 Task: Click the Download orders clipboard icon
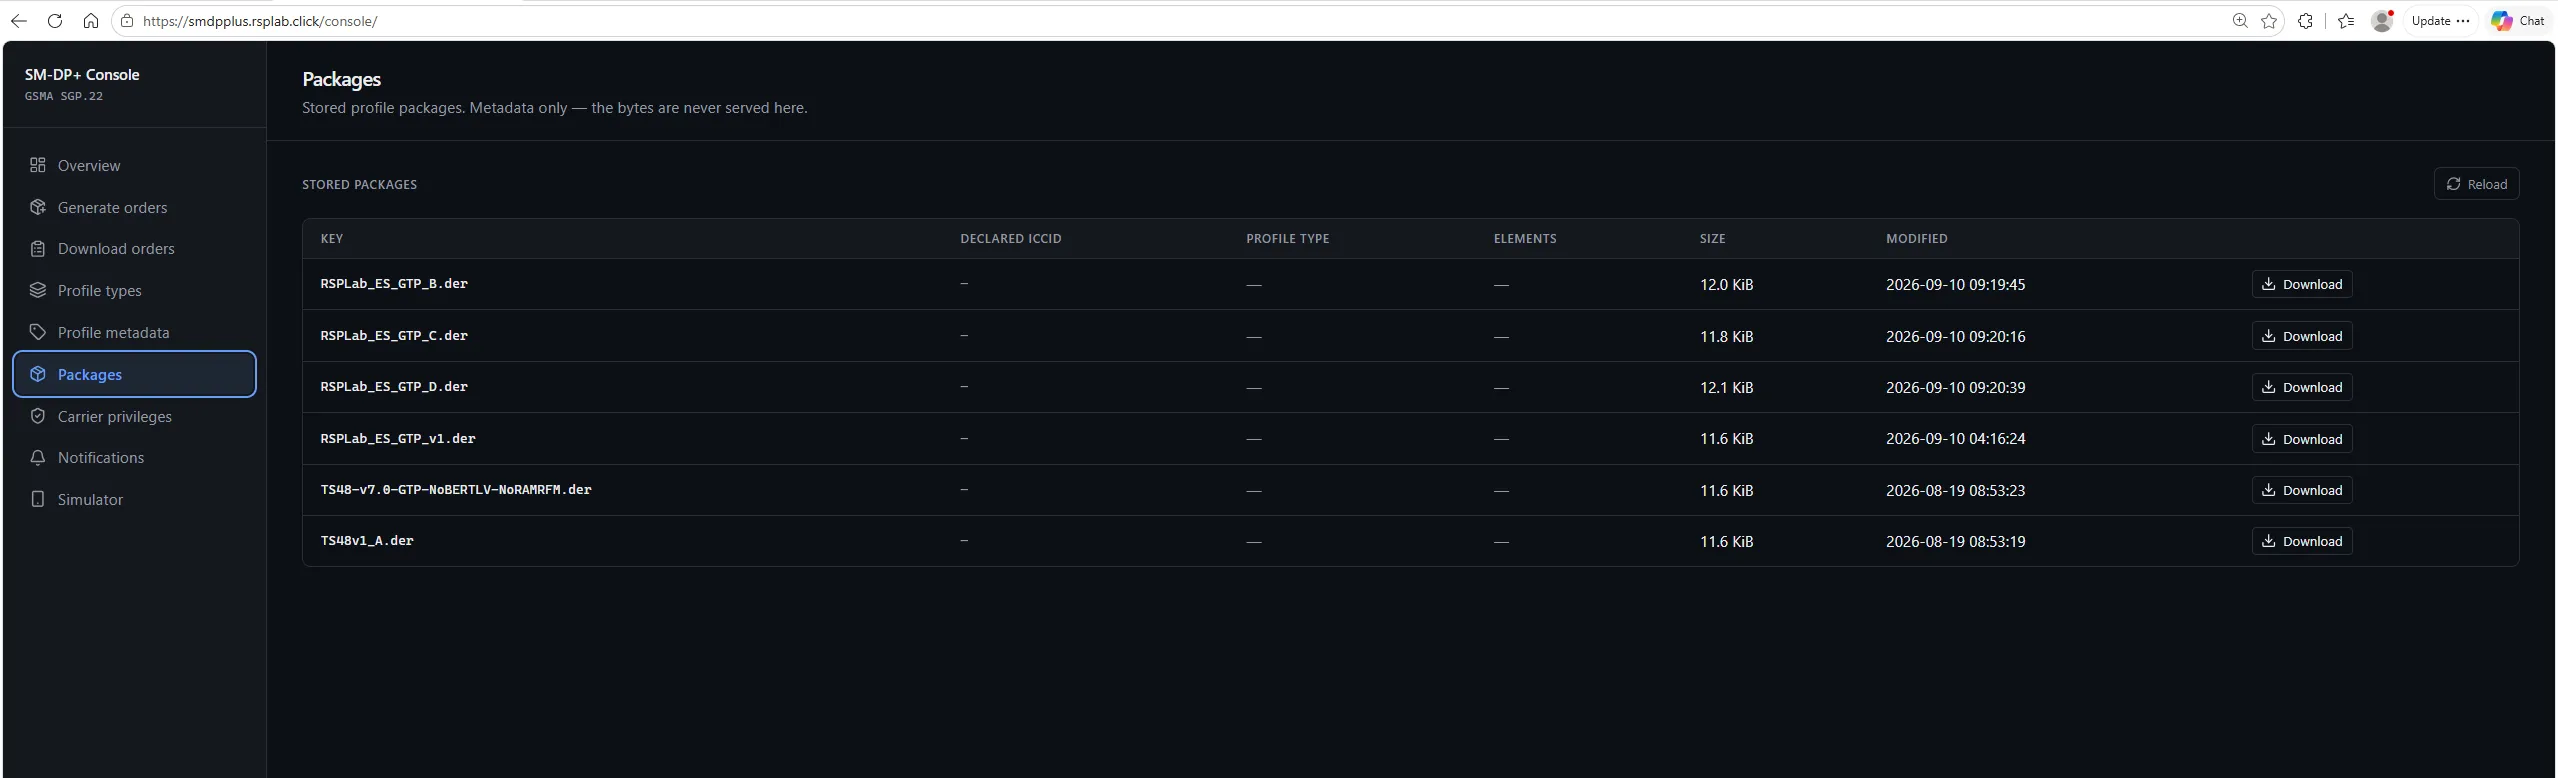coord(38,248)
